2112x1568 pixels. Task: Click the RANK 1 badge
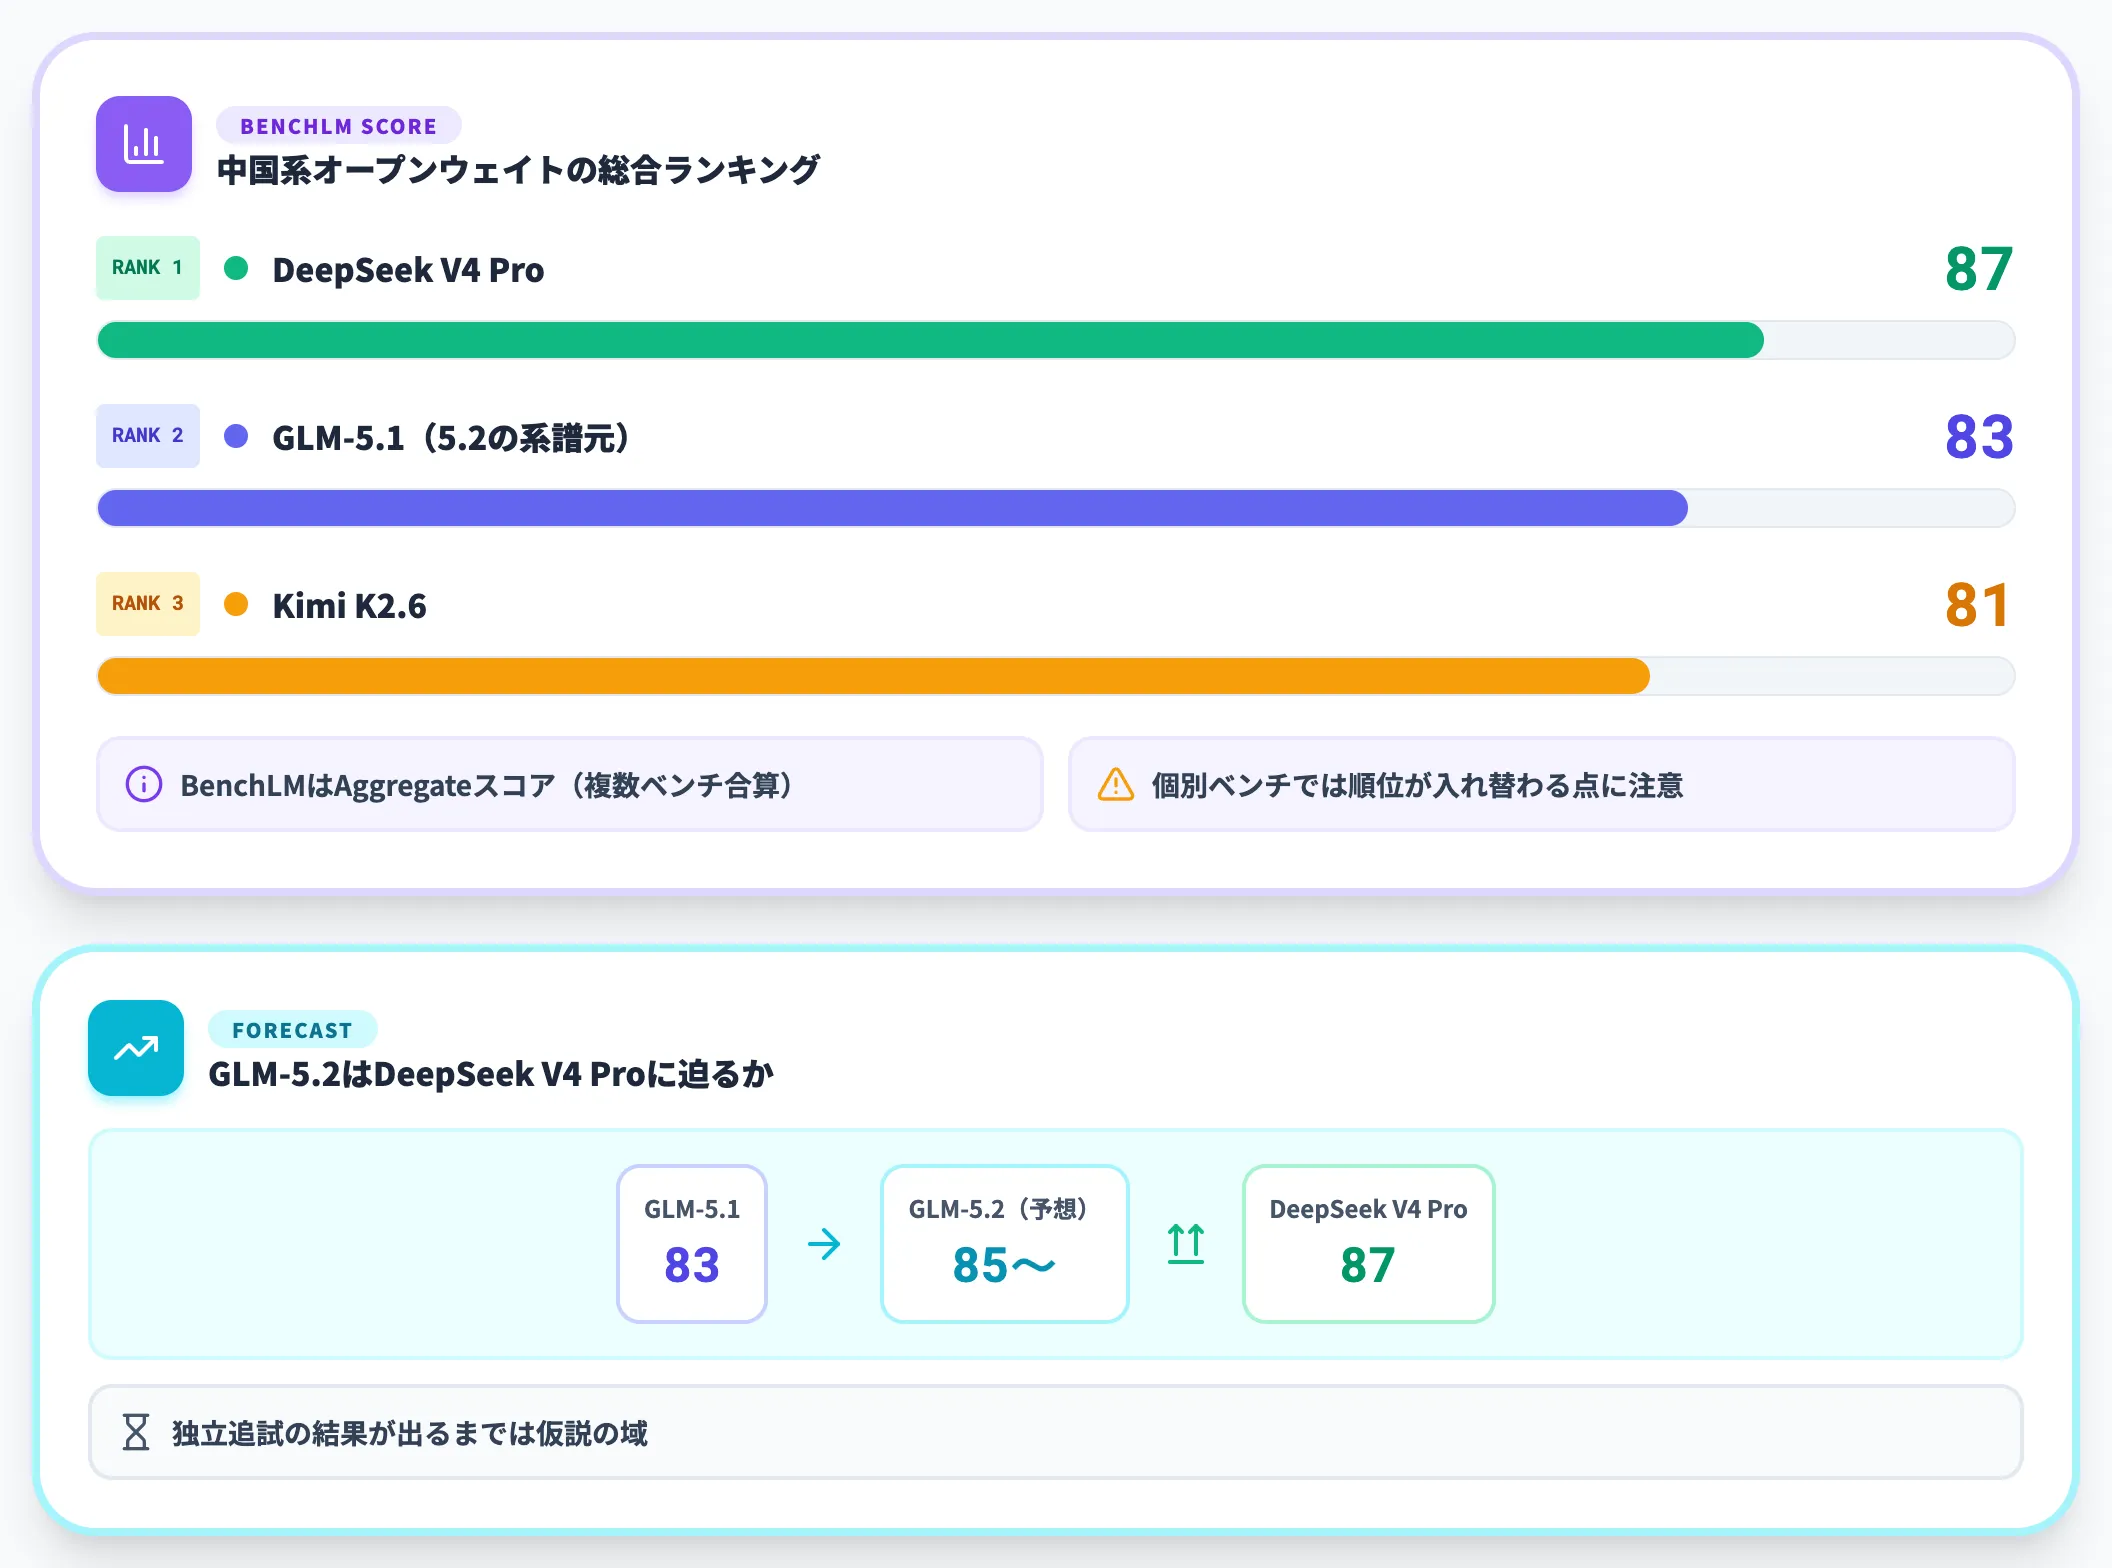pos(148,268)
